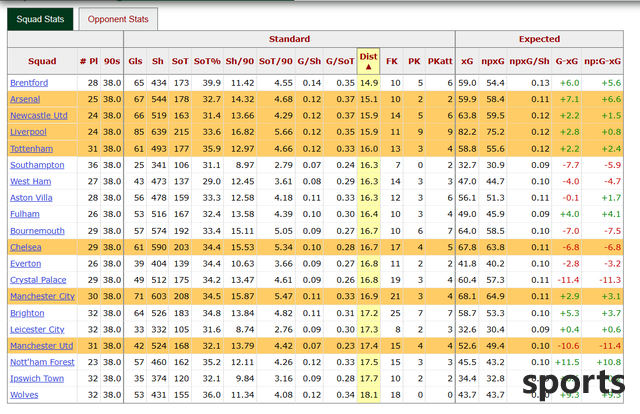The height and width of the screenshot is (414, 640).
Task: Sort by the # Pl column header
Action: [x=89, y=61]
